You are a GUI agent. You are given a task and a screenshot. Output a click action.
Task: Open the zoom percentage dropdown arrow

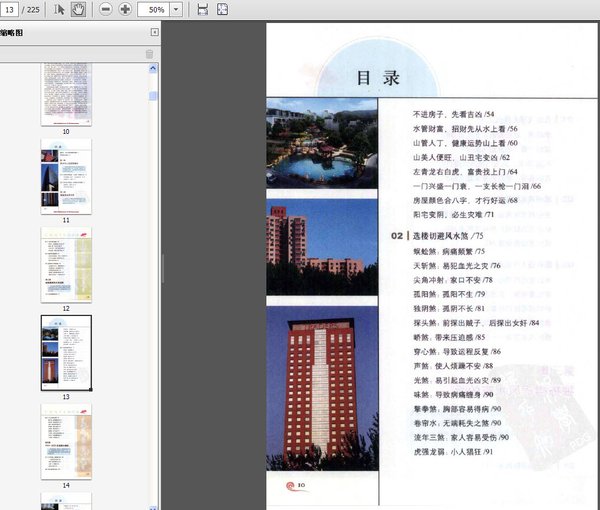(176, 9)
